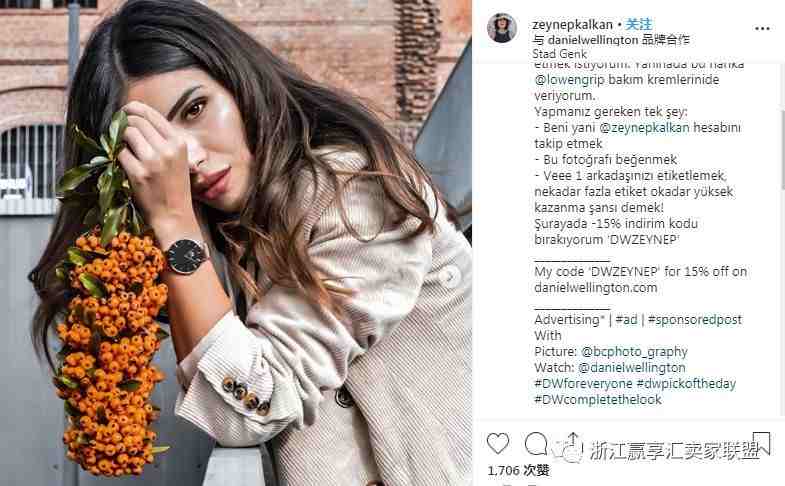Open the #sponsoredpost hashtag

tap(694, 319)
